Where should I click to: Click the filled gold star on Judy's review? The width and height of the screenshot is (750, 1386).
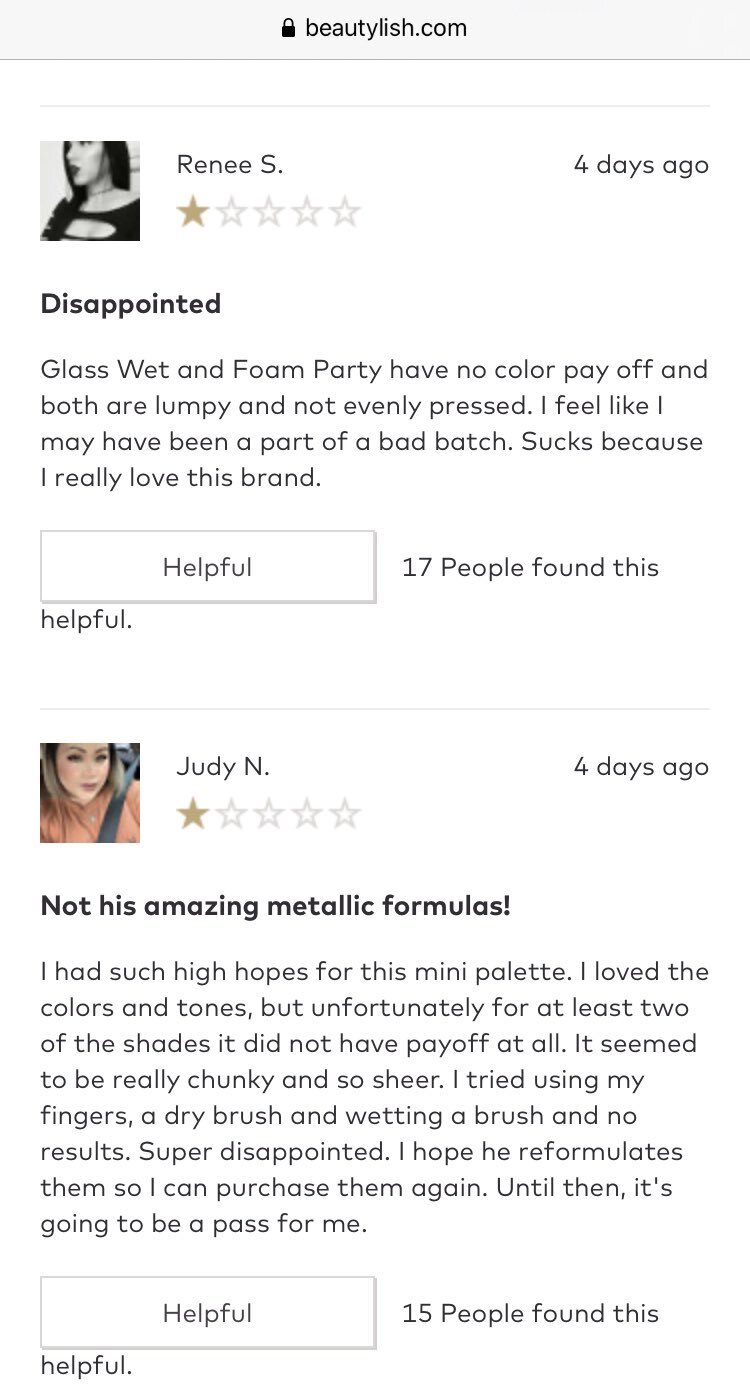point(192,814)
